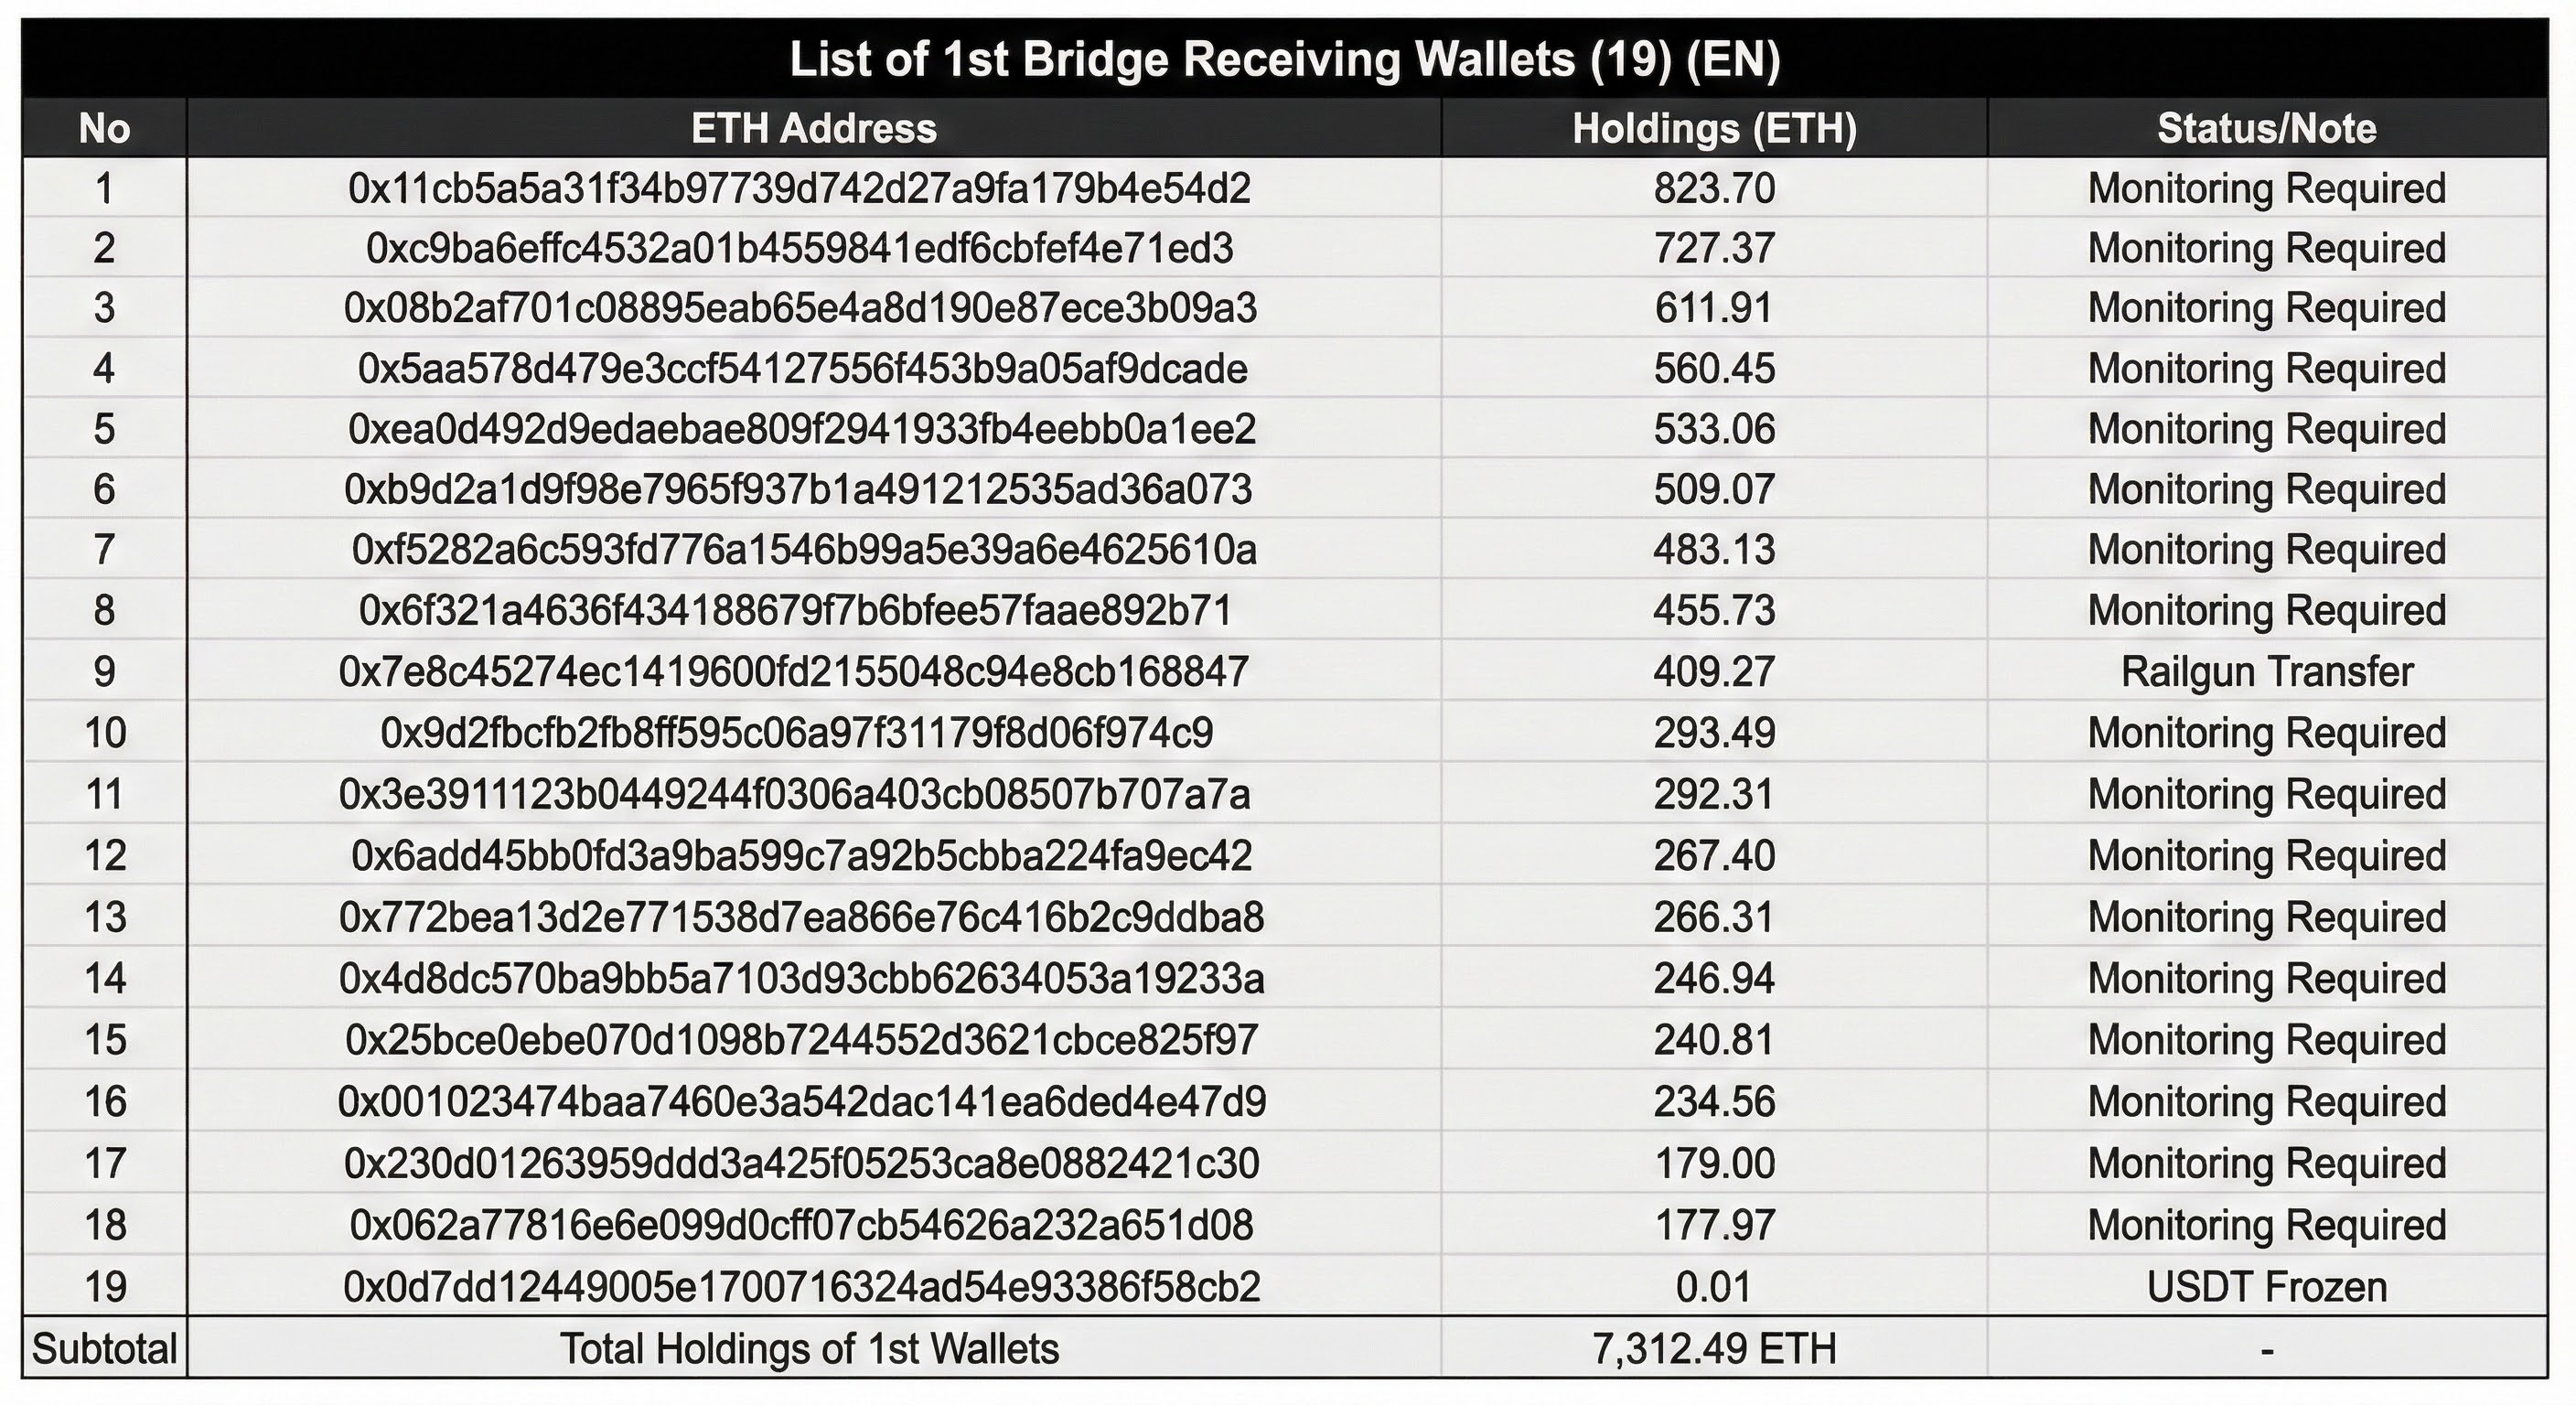This screenshot has height=1405, width=2576.
Task: Click the ETH Address column header
Action: click(813, 129)
